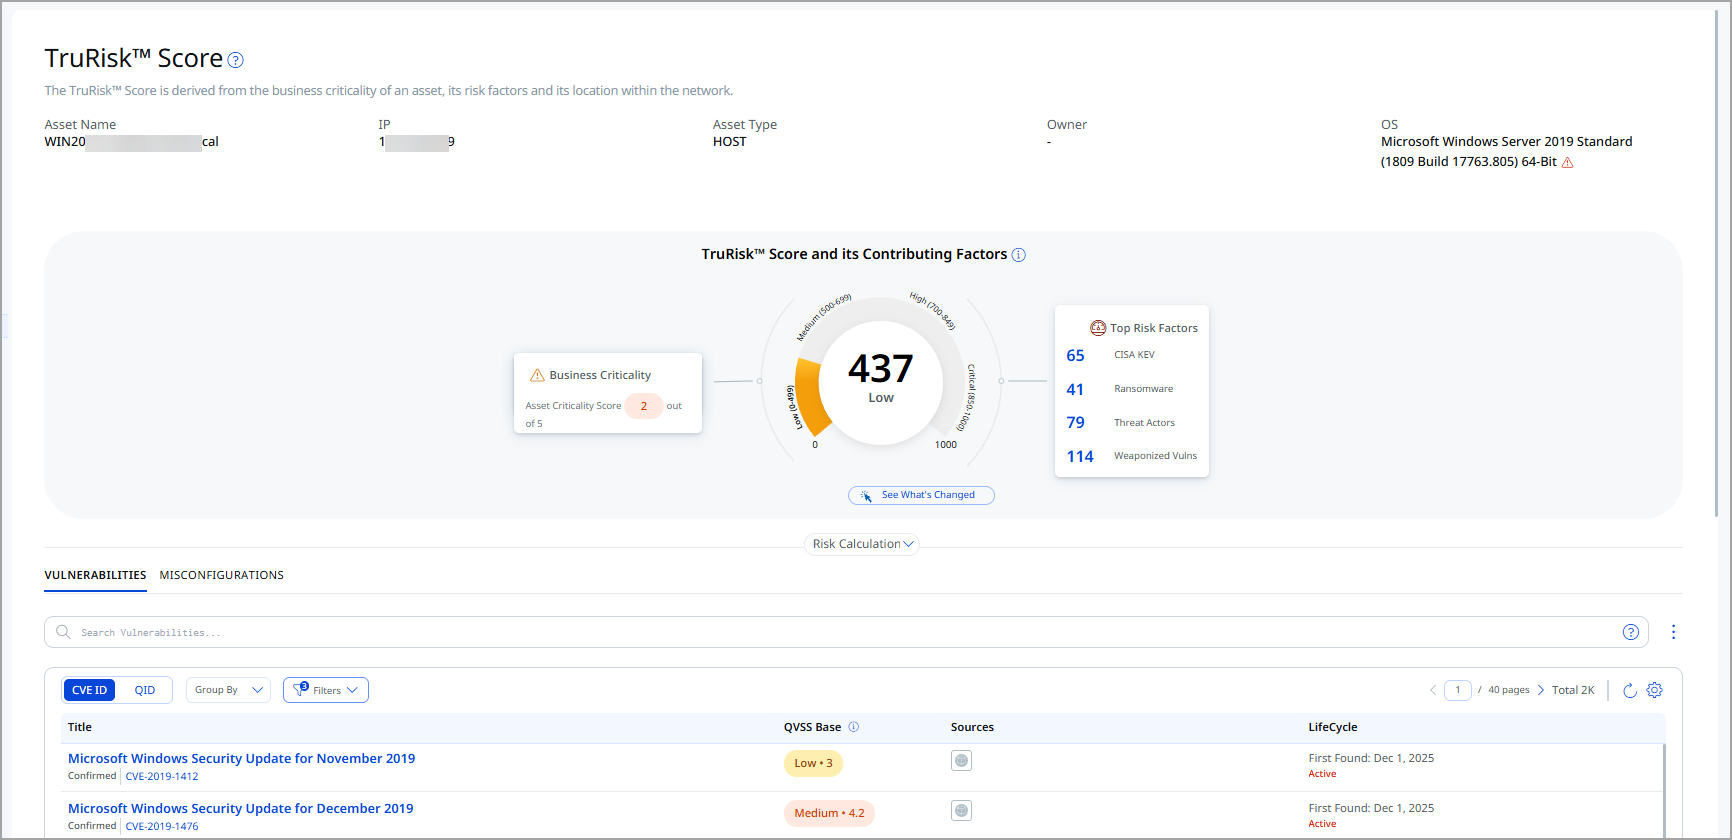Click the Search Vulnerabilities field
The height and width of the screenshot is (840, 1732).
coord(846,632)
